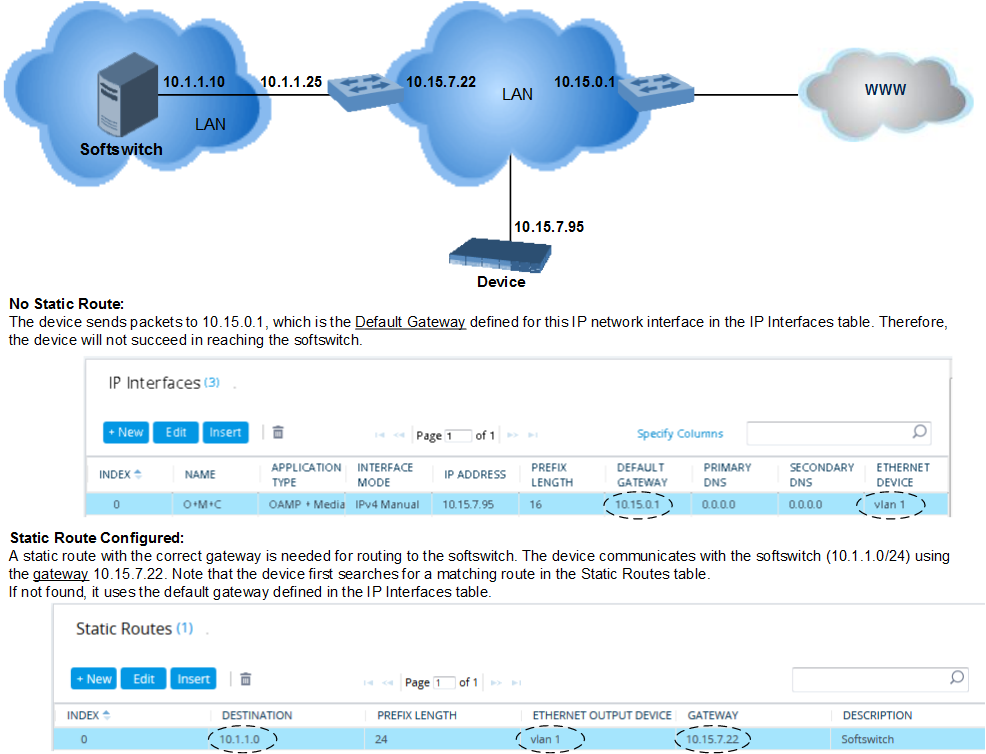Viewport: 986px width, 754px height.
Task: Click next page arrow in Static Routes pager
Action: [x=496, y=682]
